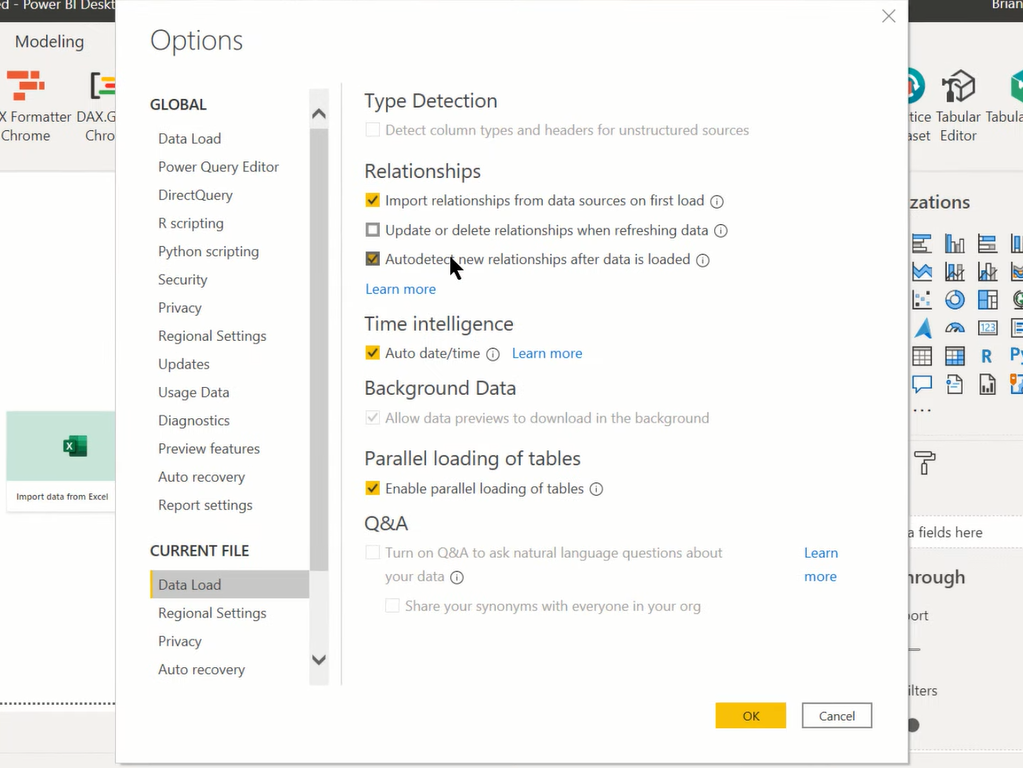Image resolution: width=1023 pixels, height=768 pixels.
Task: Select the Q&A speech bubble visual
Action: (x=922, y=384)
